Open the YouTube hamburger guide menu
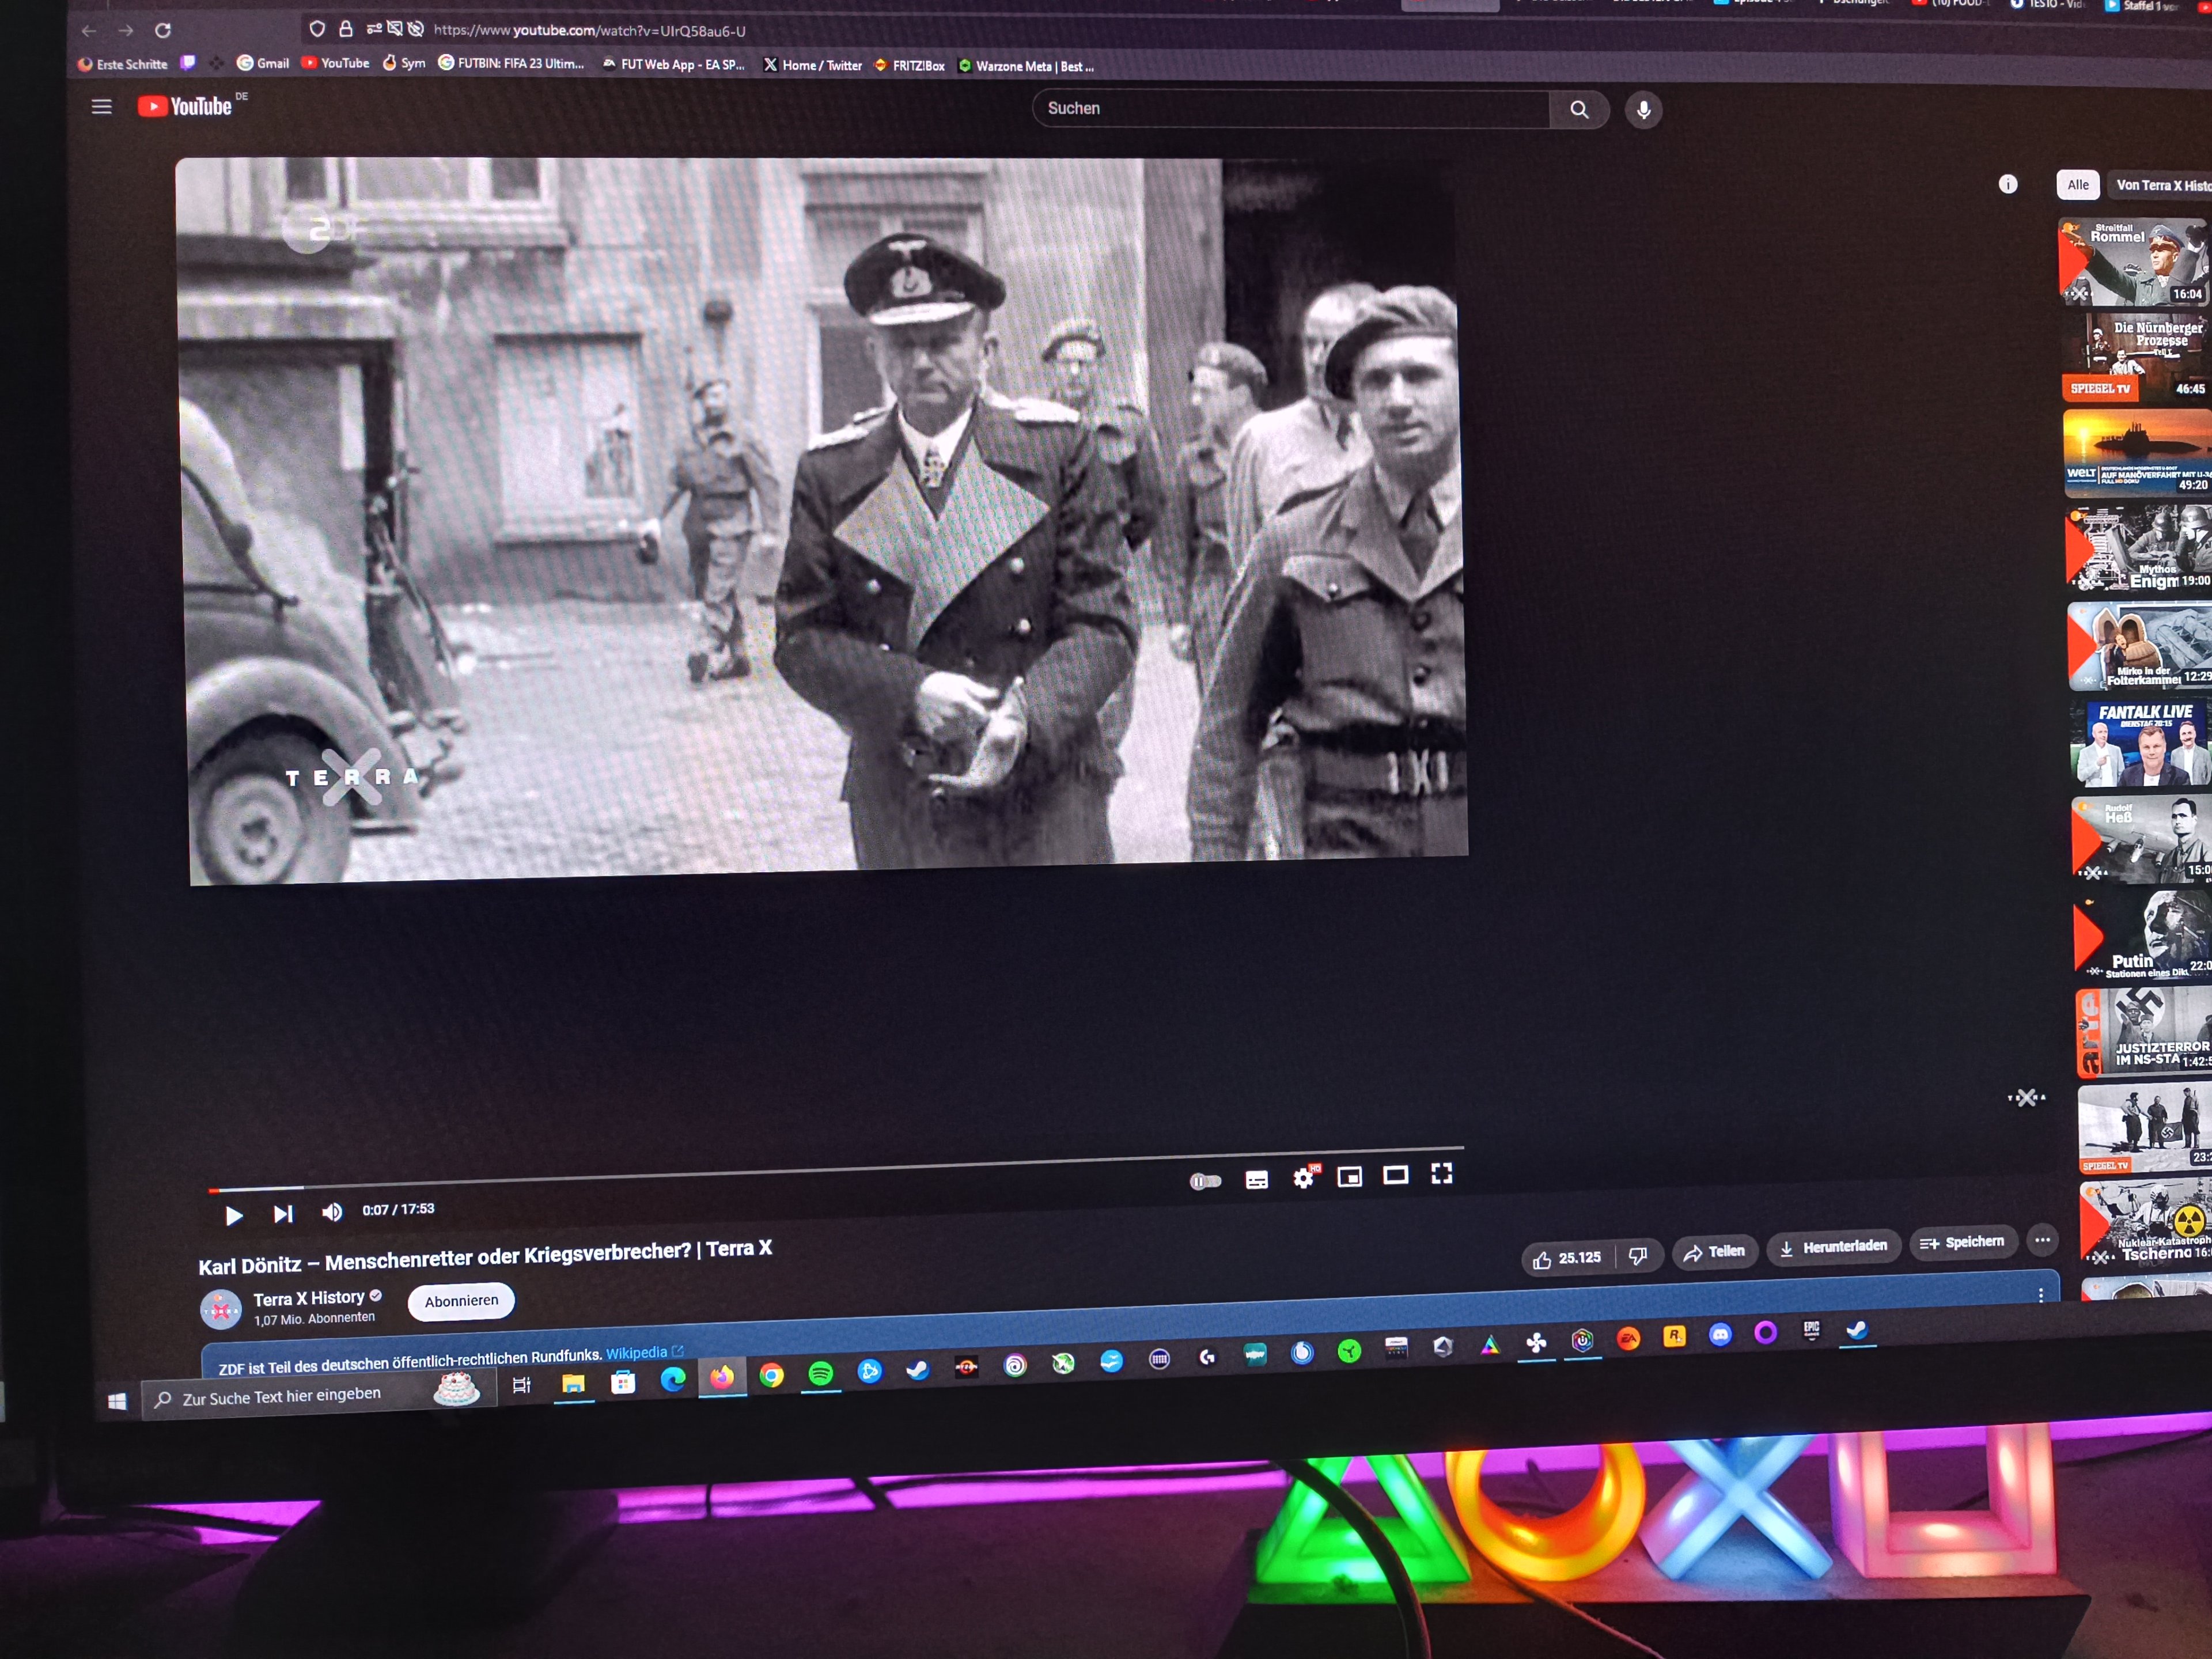The height and width of the screenshot is (1659, 2212). (x=102, y=106)
